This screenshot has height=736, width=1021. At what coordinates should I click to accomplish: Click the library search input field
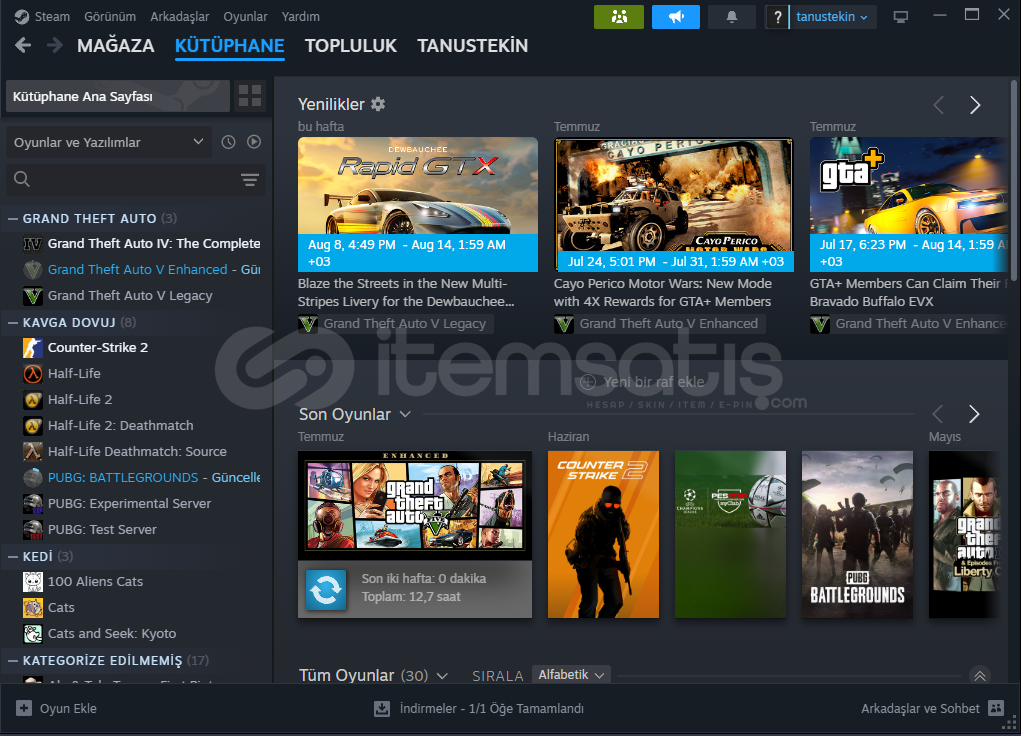(x=135, y=179)
